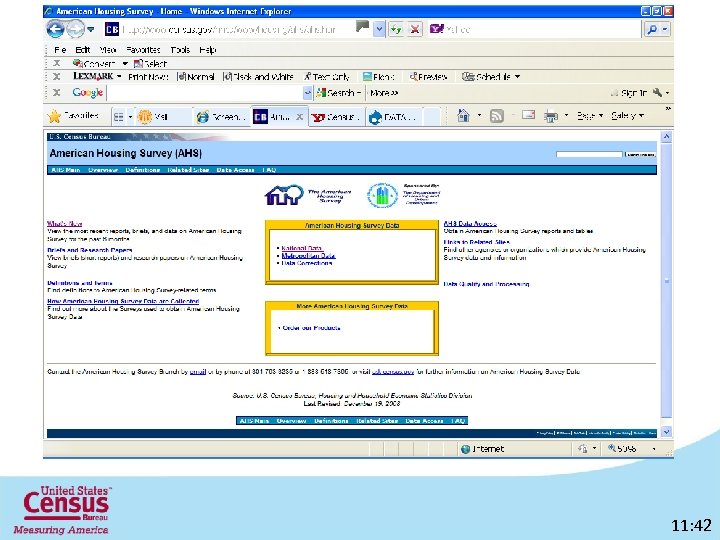The image size is (720, 540).
Task: Click the Order our Products link
Action: click(311, 328)
